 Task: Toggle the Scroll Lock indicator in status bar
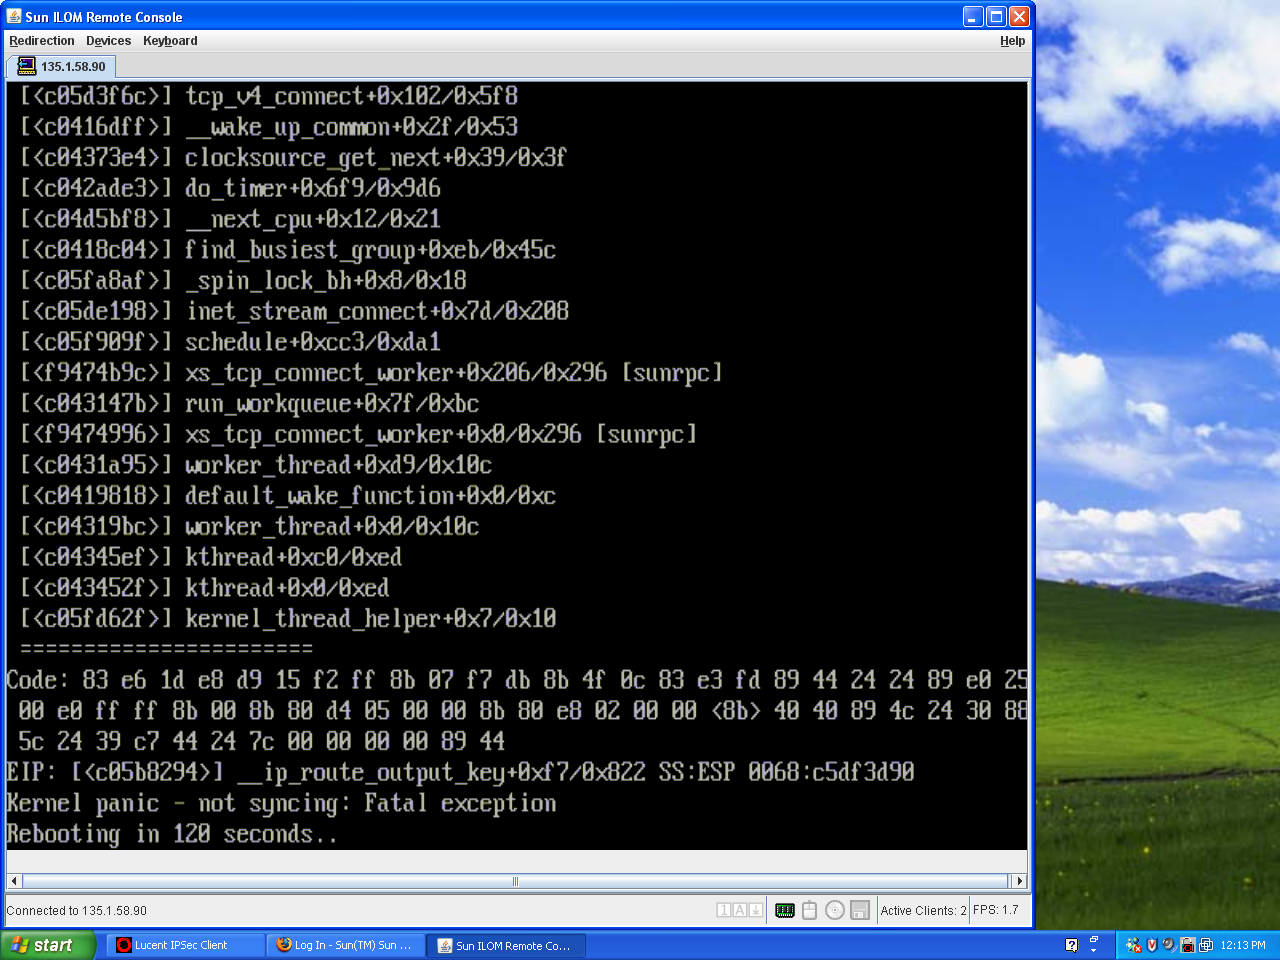pos(756,910)
